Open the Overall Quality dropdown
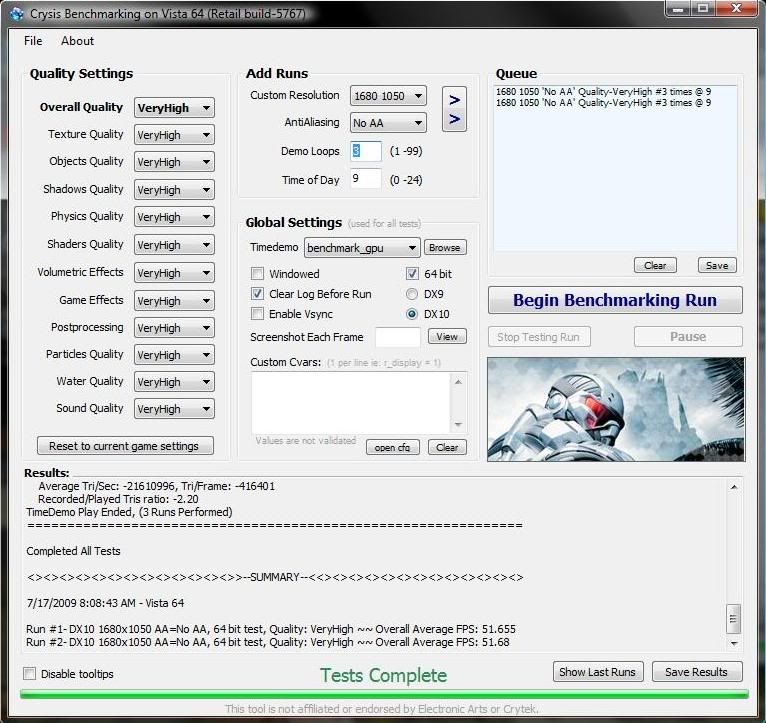Image resolution: width=766 pixels, height=723 pixels. coord(174,108)
